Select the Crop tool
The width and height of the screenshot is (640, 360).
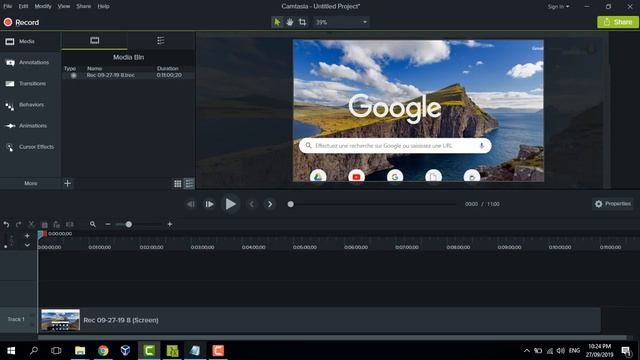[x=302, y=22]
